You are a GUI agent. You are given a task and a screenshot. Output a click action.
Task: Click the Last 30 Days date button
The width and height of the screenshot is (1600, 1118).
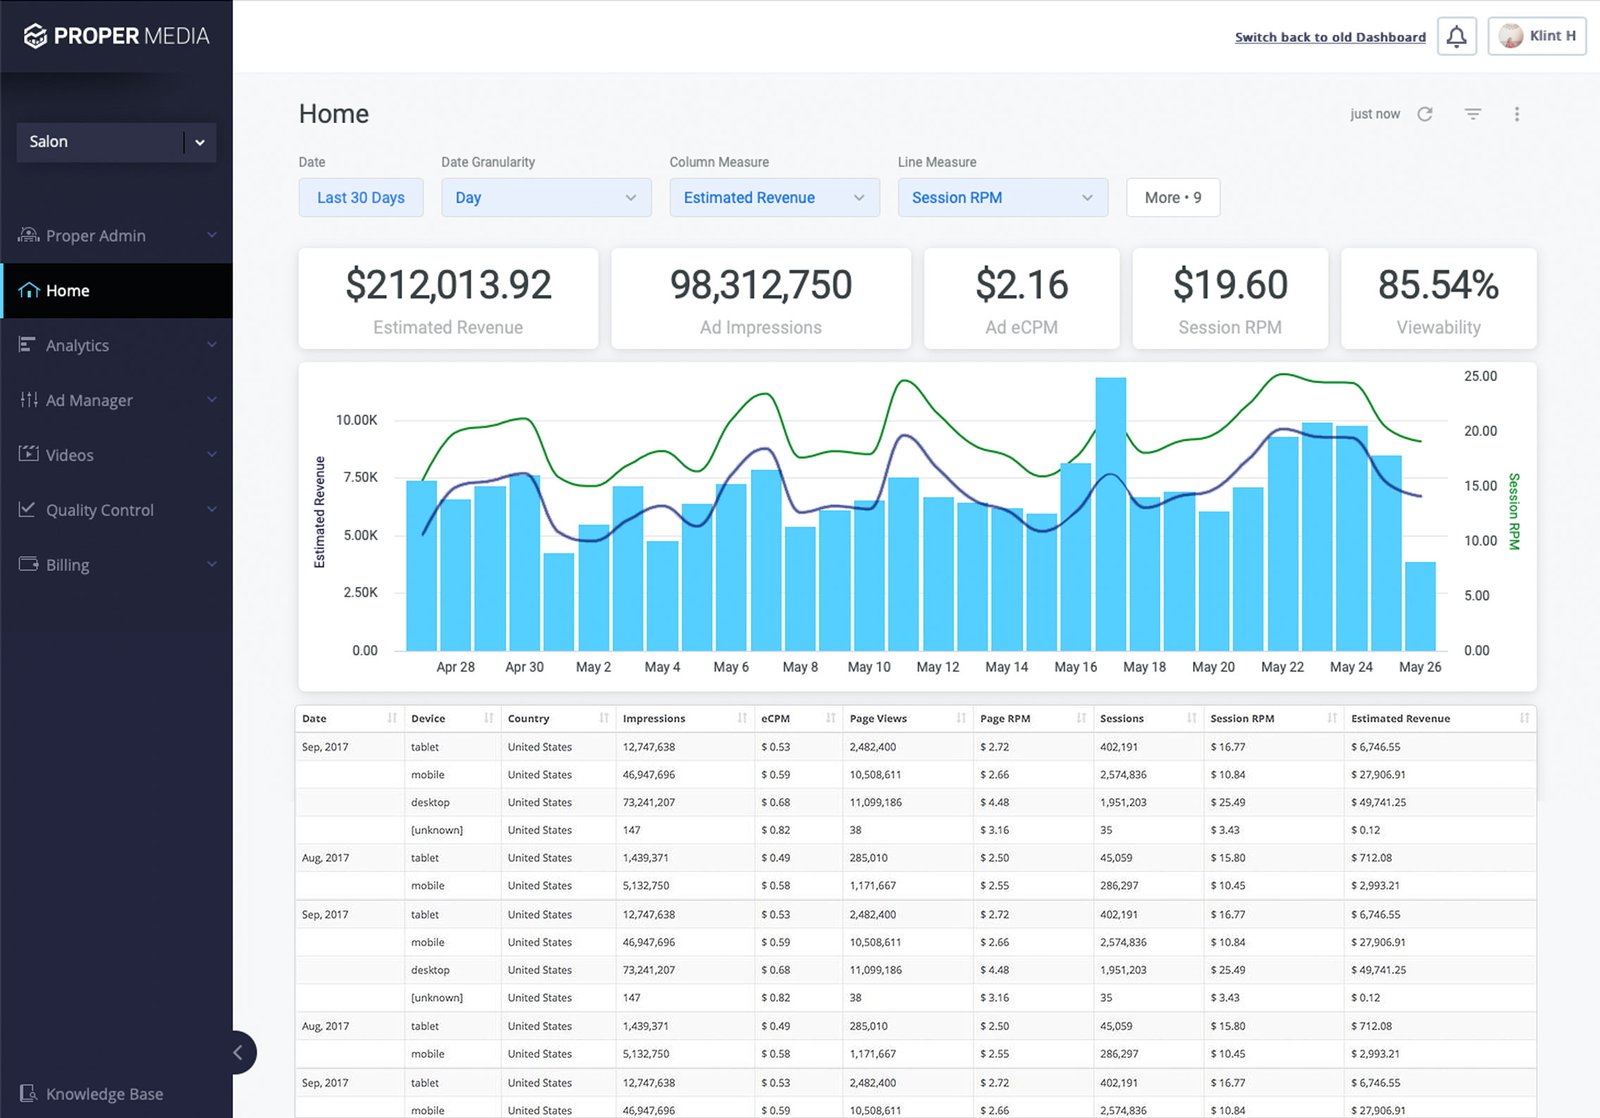360,198
